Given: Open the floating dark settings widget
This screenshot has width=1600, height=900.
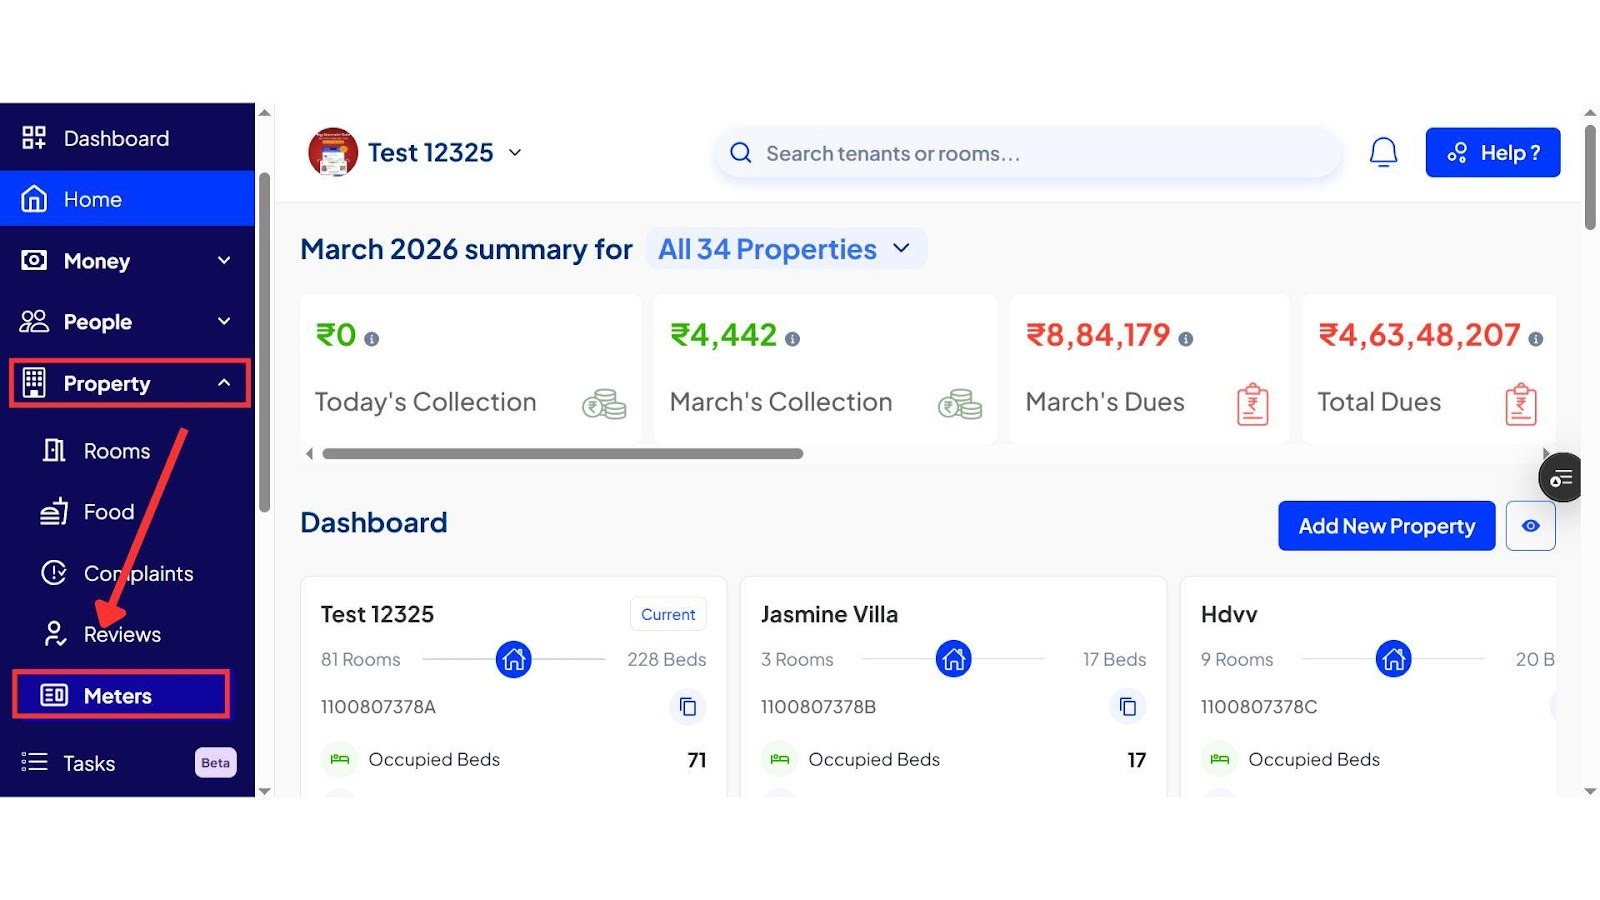Looking at the screenshot, I should pyautogui.click(x=1560, y=478).
